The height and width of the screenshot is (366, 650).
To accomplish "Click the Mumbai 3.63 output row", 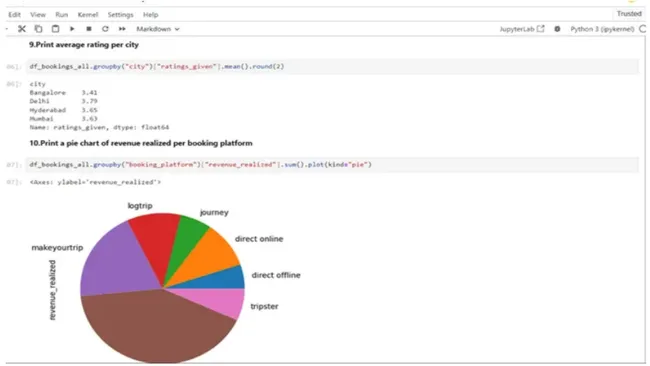I will [63, 119].
